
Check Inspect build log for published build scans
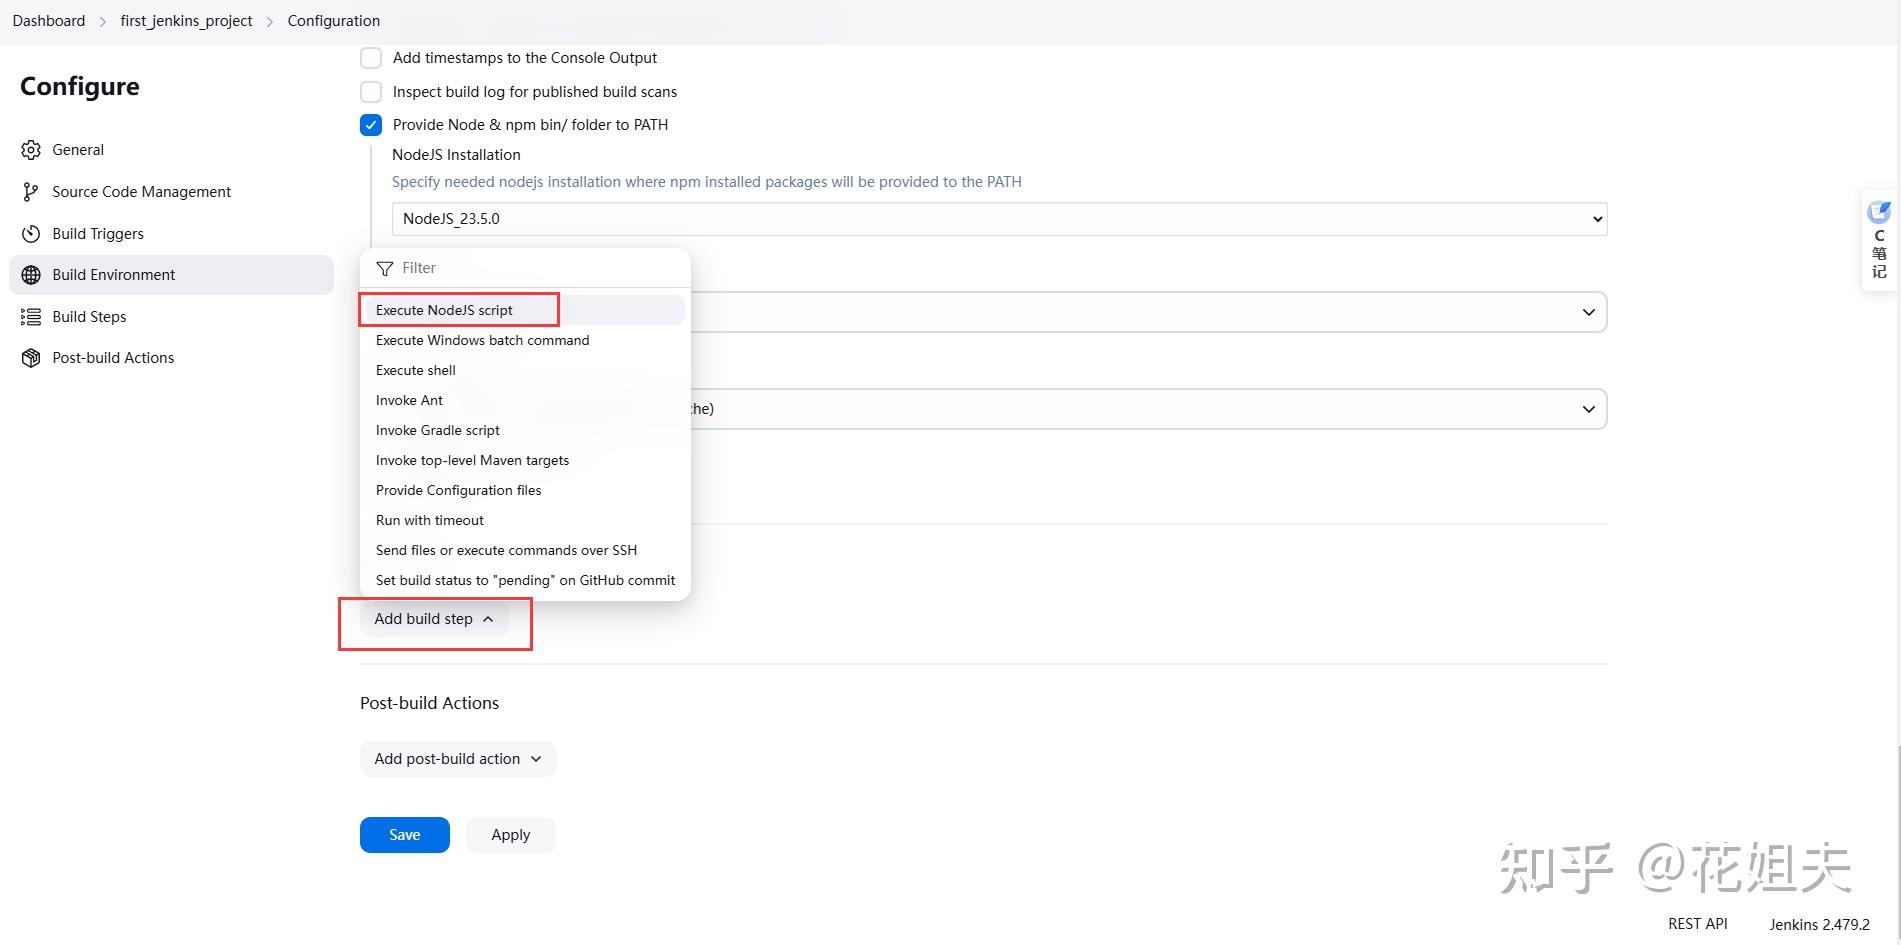pyautogui.click(x=371, y=91)
